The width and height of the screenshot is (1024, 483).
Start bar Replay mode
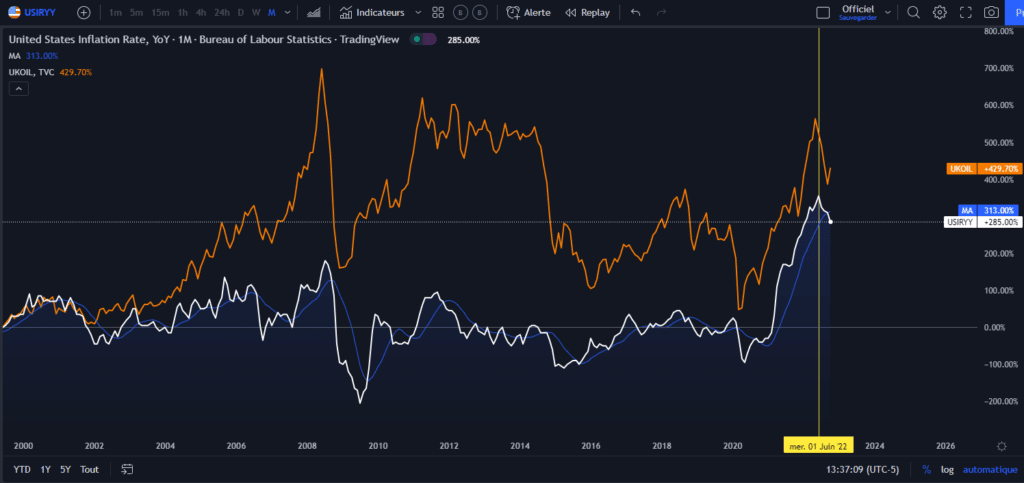[x=587, y=12]
